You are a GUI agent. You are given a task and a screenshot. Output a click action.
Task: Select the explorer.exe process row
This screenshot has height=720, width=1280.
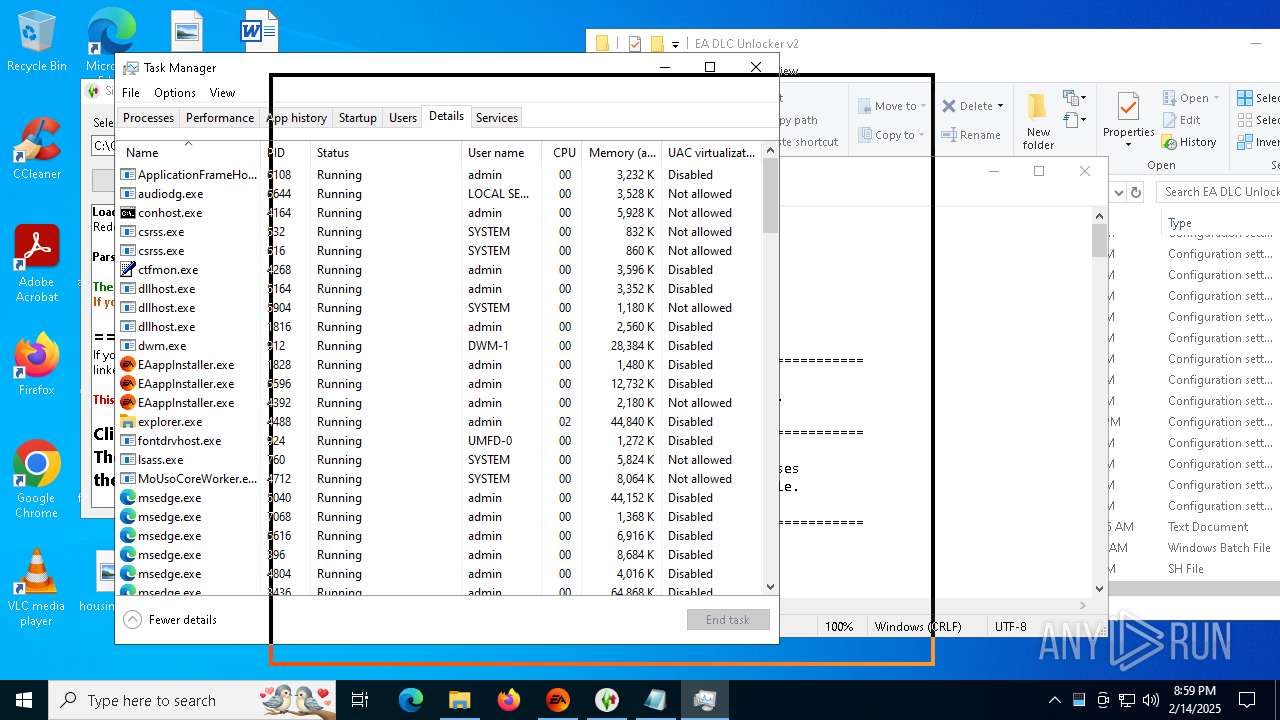[x=439, y=422]
